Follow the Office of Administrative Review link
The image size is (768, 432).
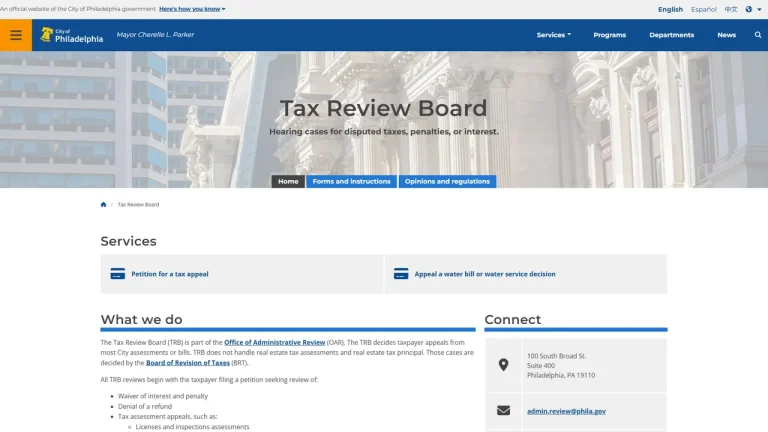(x=274, y=342)
